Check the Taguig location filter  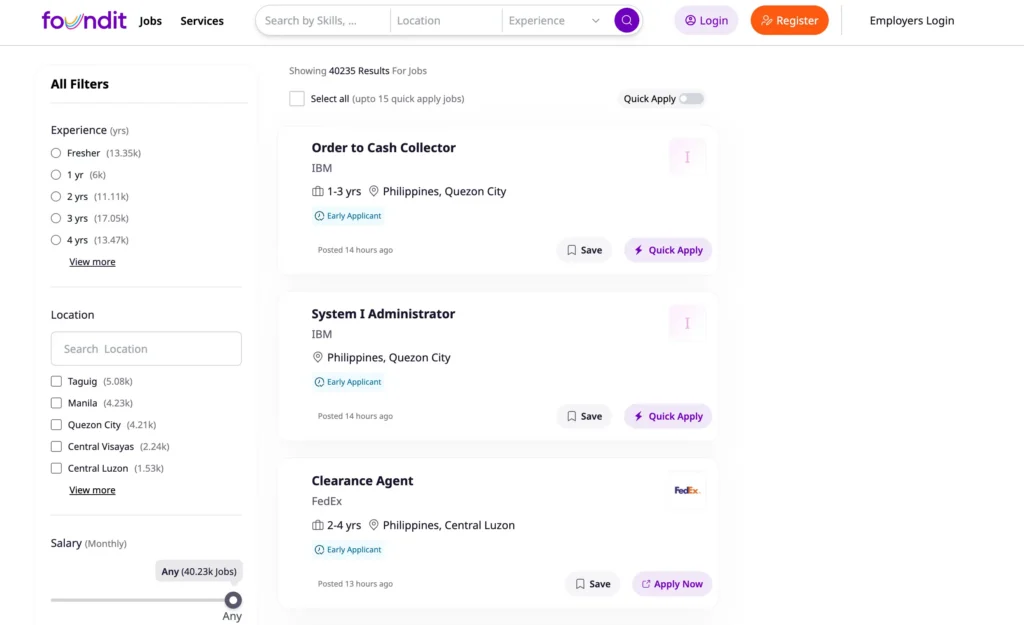pos(56,381)
